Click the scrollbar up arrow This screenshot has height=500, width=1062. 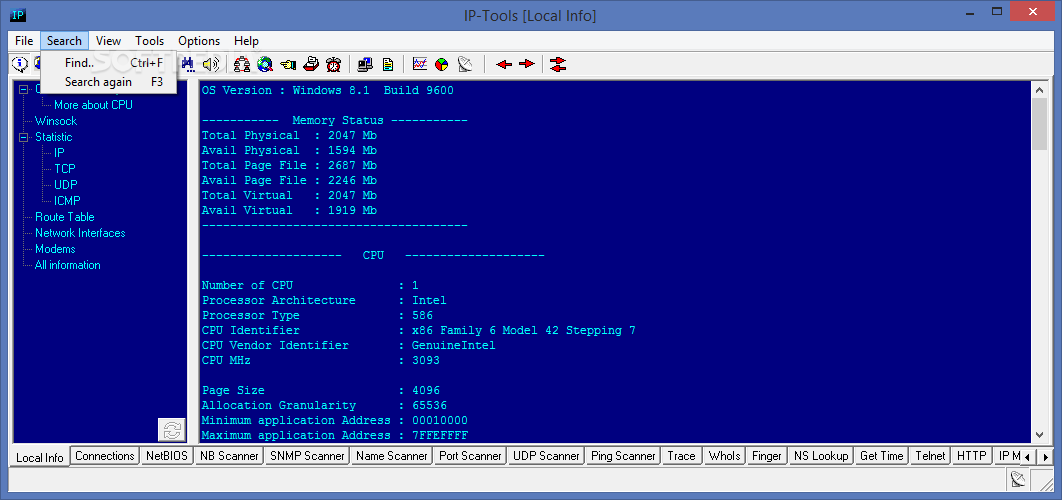click(x=1039, y=89)
